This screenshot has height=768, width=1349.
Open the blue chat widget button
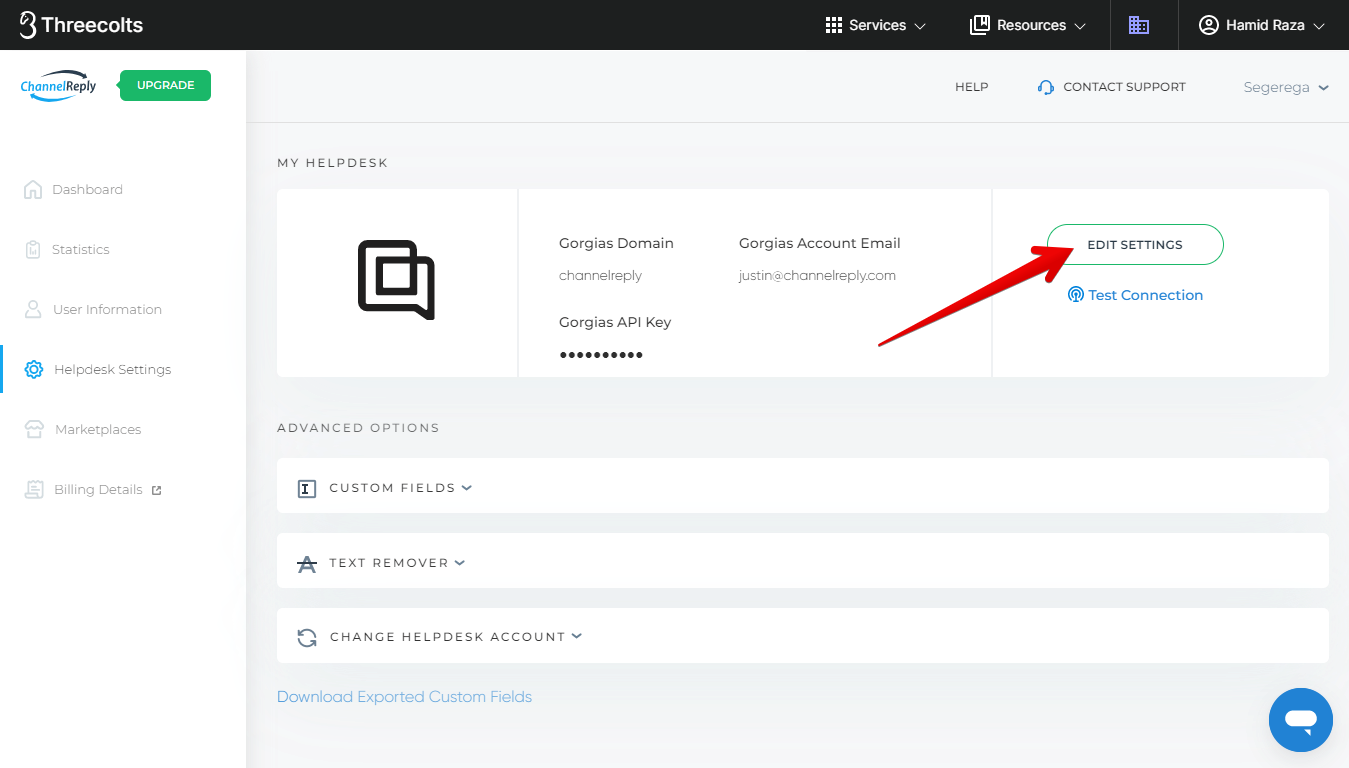(1300, 719)
